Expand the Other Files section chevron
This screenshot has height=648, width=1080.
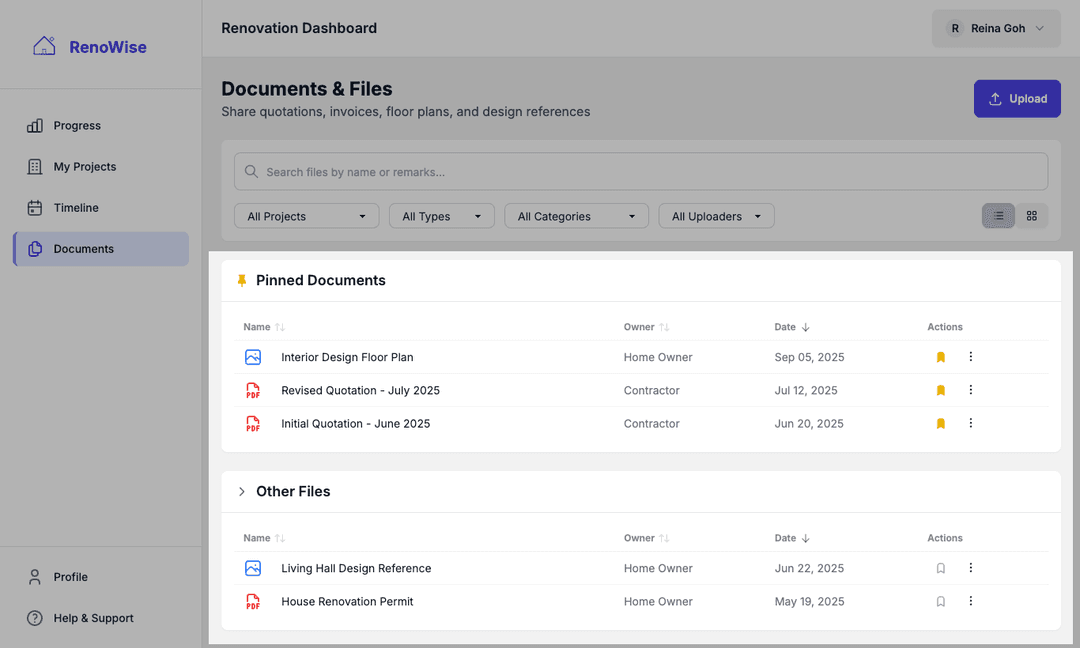241,491
